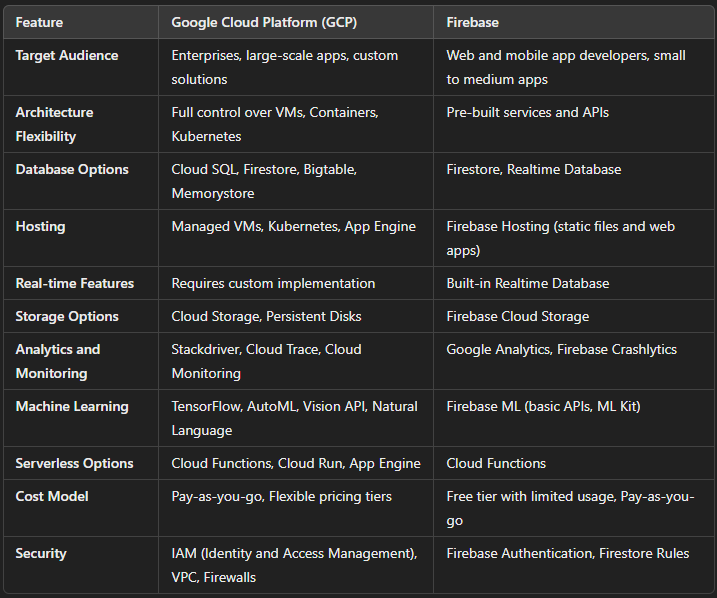Click the 'Firestore, Realtime Database' cell
Screen dimensions: 717x598
(x=533, y=170)
